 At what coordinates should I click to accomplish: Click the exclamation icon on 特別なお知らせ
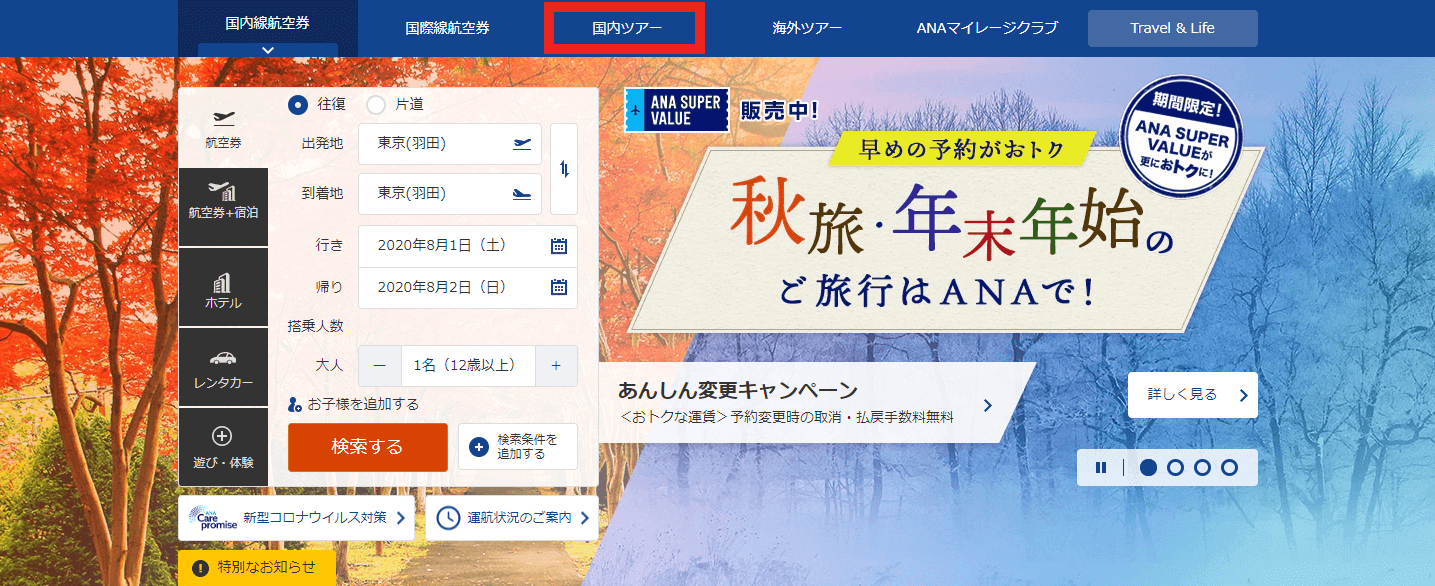click(200, 568)
